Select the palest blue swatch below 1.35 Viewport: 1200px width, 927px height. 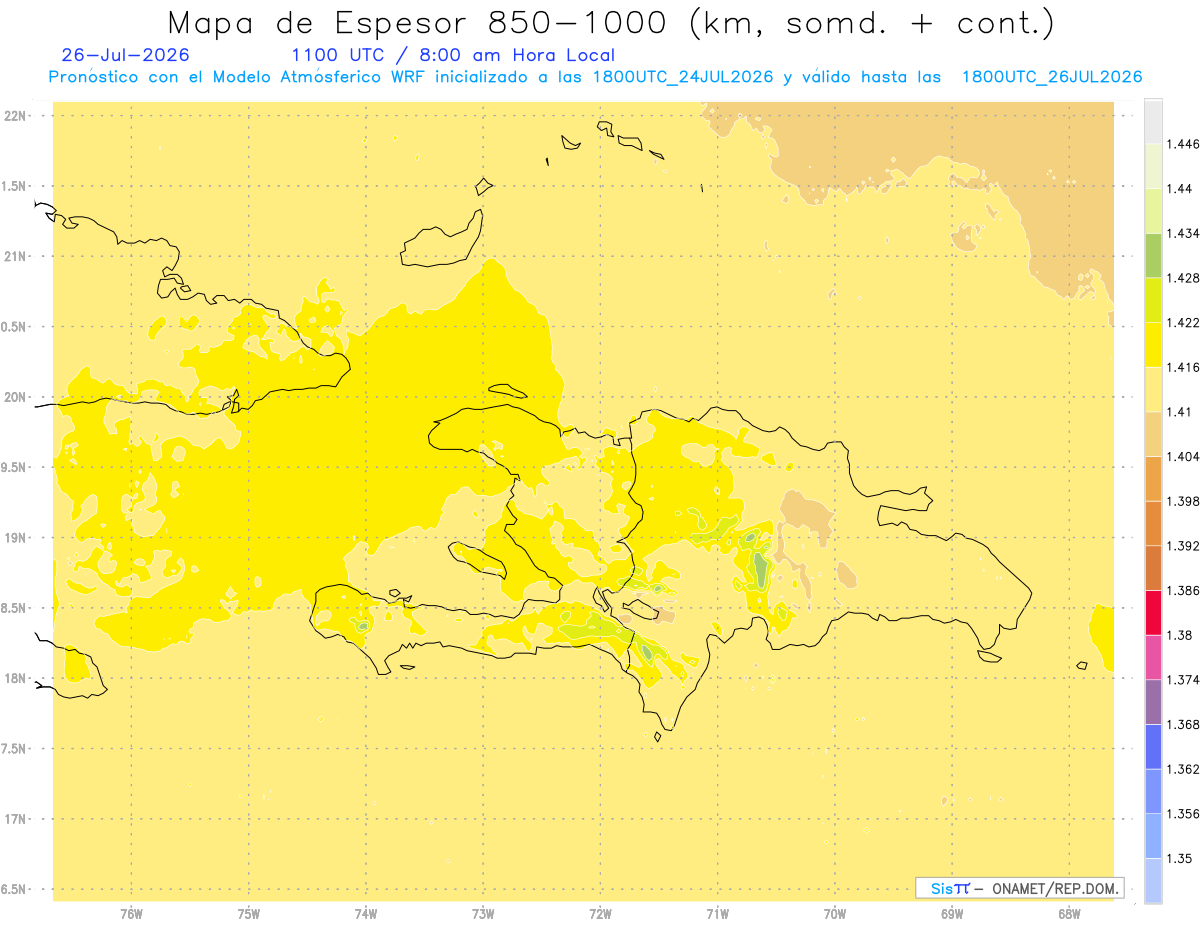1153,880
